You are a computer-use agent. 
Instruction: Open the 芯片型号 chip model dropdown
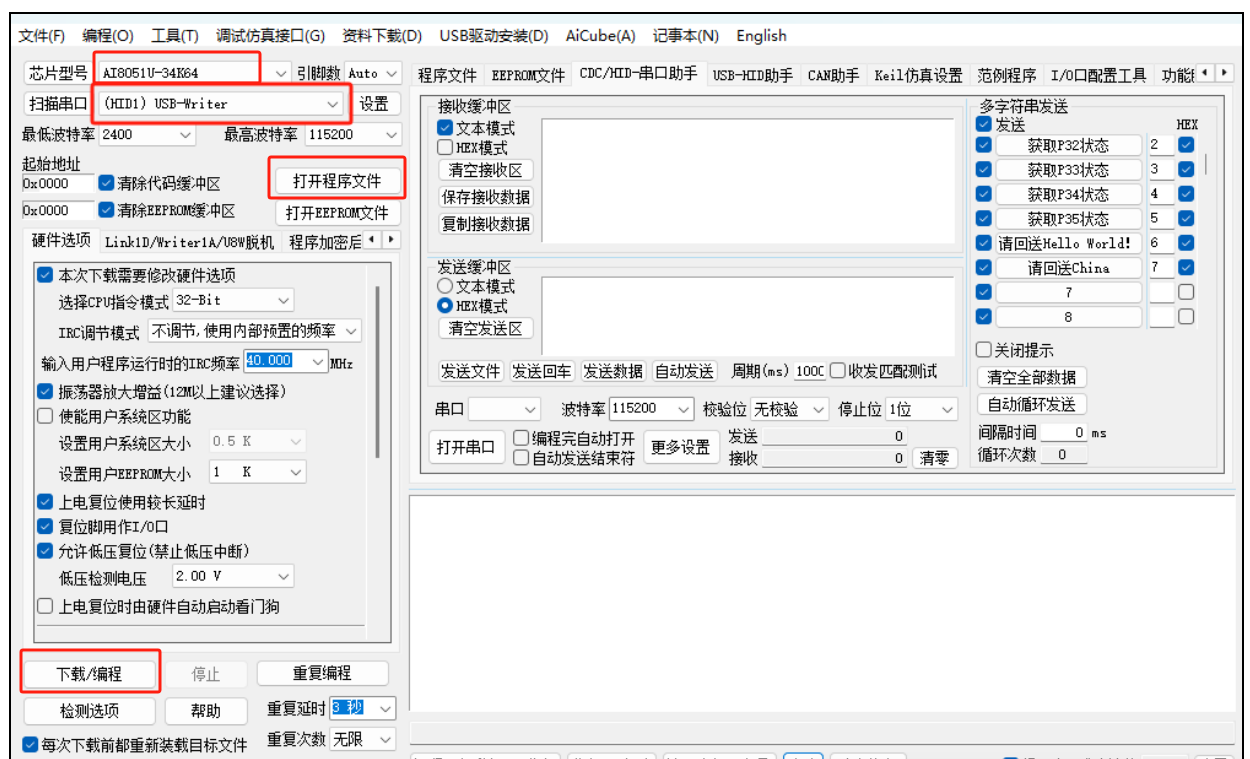[180, 73]
